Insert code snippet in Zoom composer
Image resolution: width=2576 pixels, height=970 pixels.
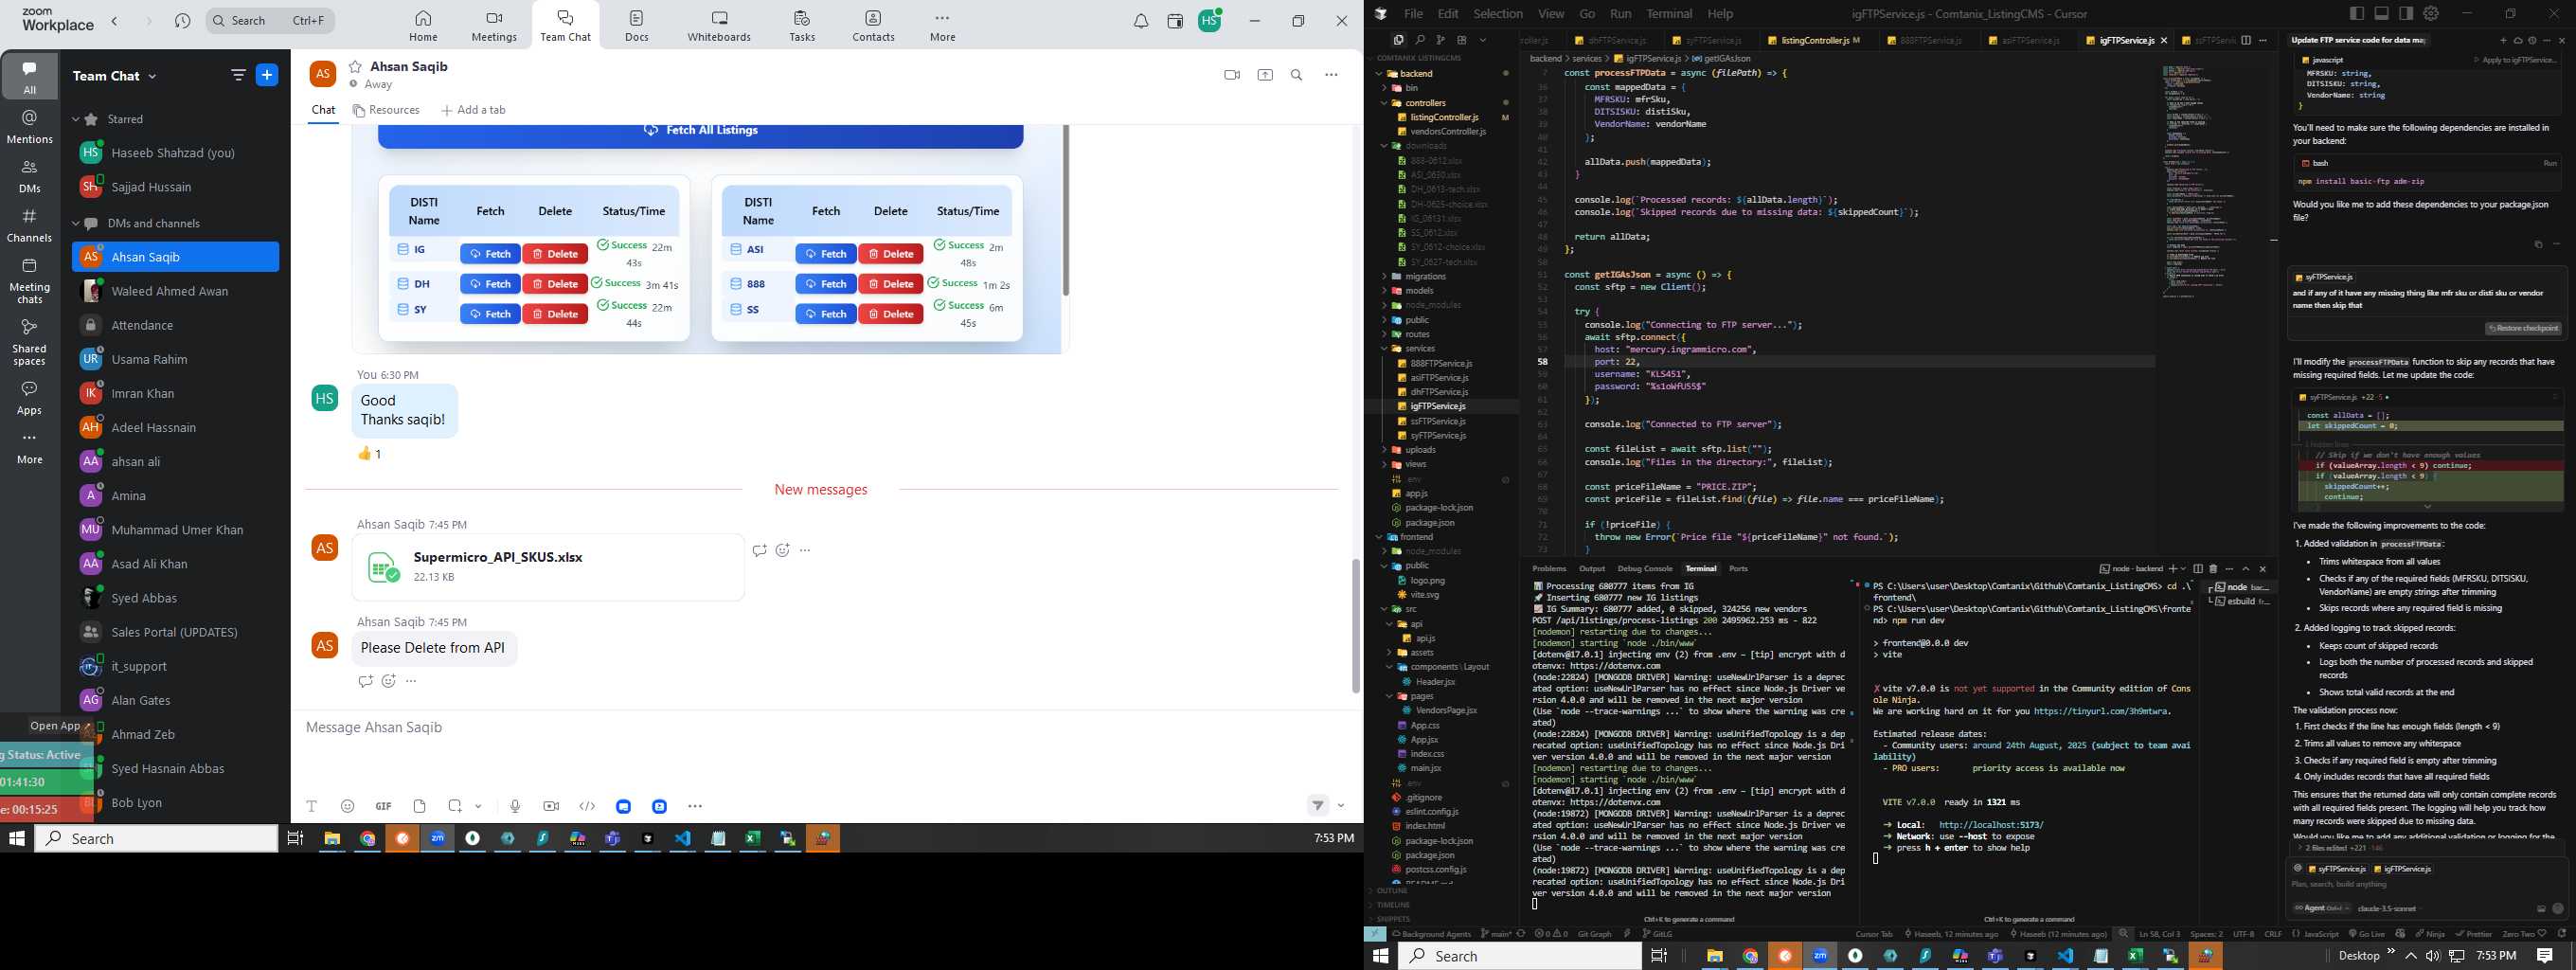pos(587,806)
